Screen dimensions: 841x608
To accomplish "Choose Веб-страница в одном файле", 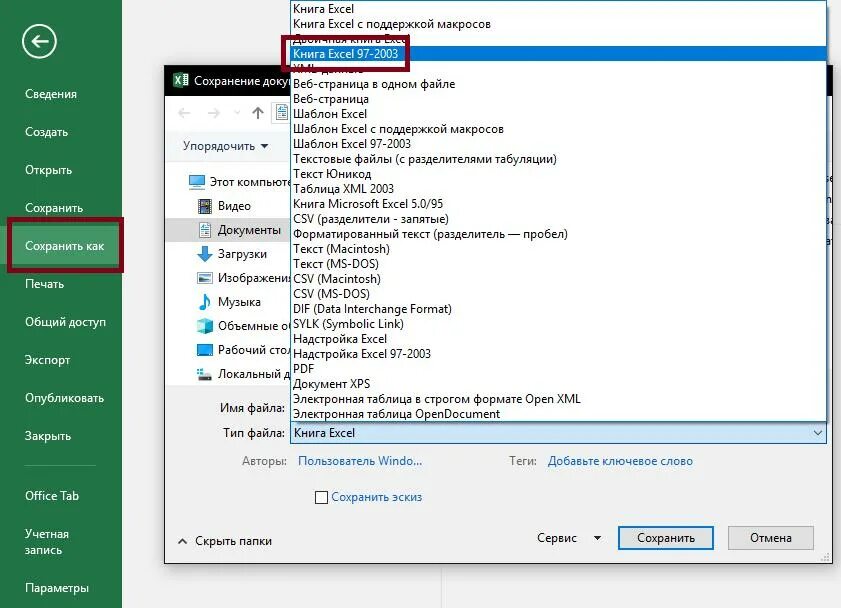I will point(558,84).
